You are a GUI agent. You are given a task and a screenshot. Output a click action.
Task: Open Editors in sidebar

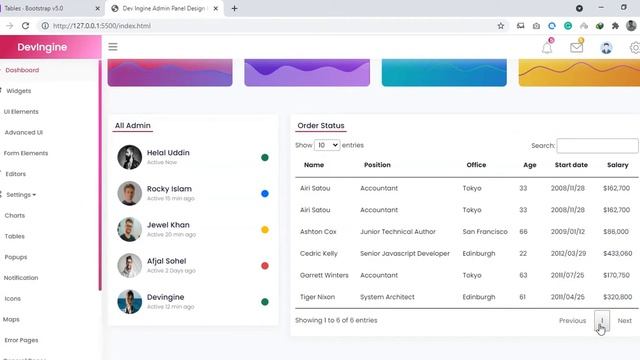tap(16, 174)
